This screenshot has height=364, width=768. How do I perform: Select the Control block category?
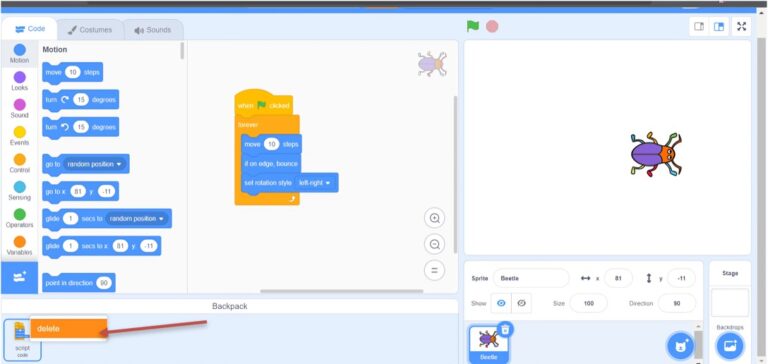click(x=20, y=164)
